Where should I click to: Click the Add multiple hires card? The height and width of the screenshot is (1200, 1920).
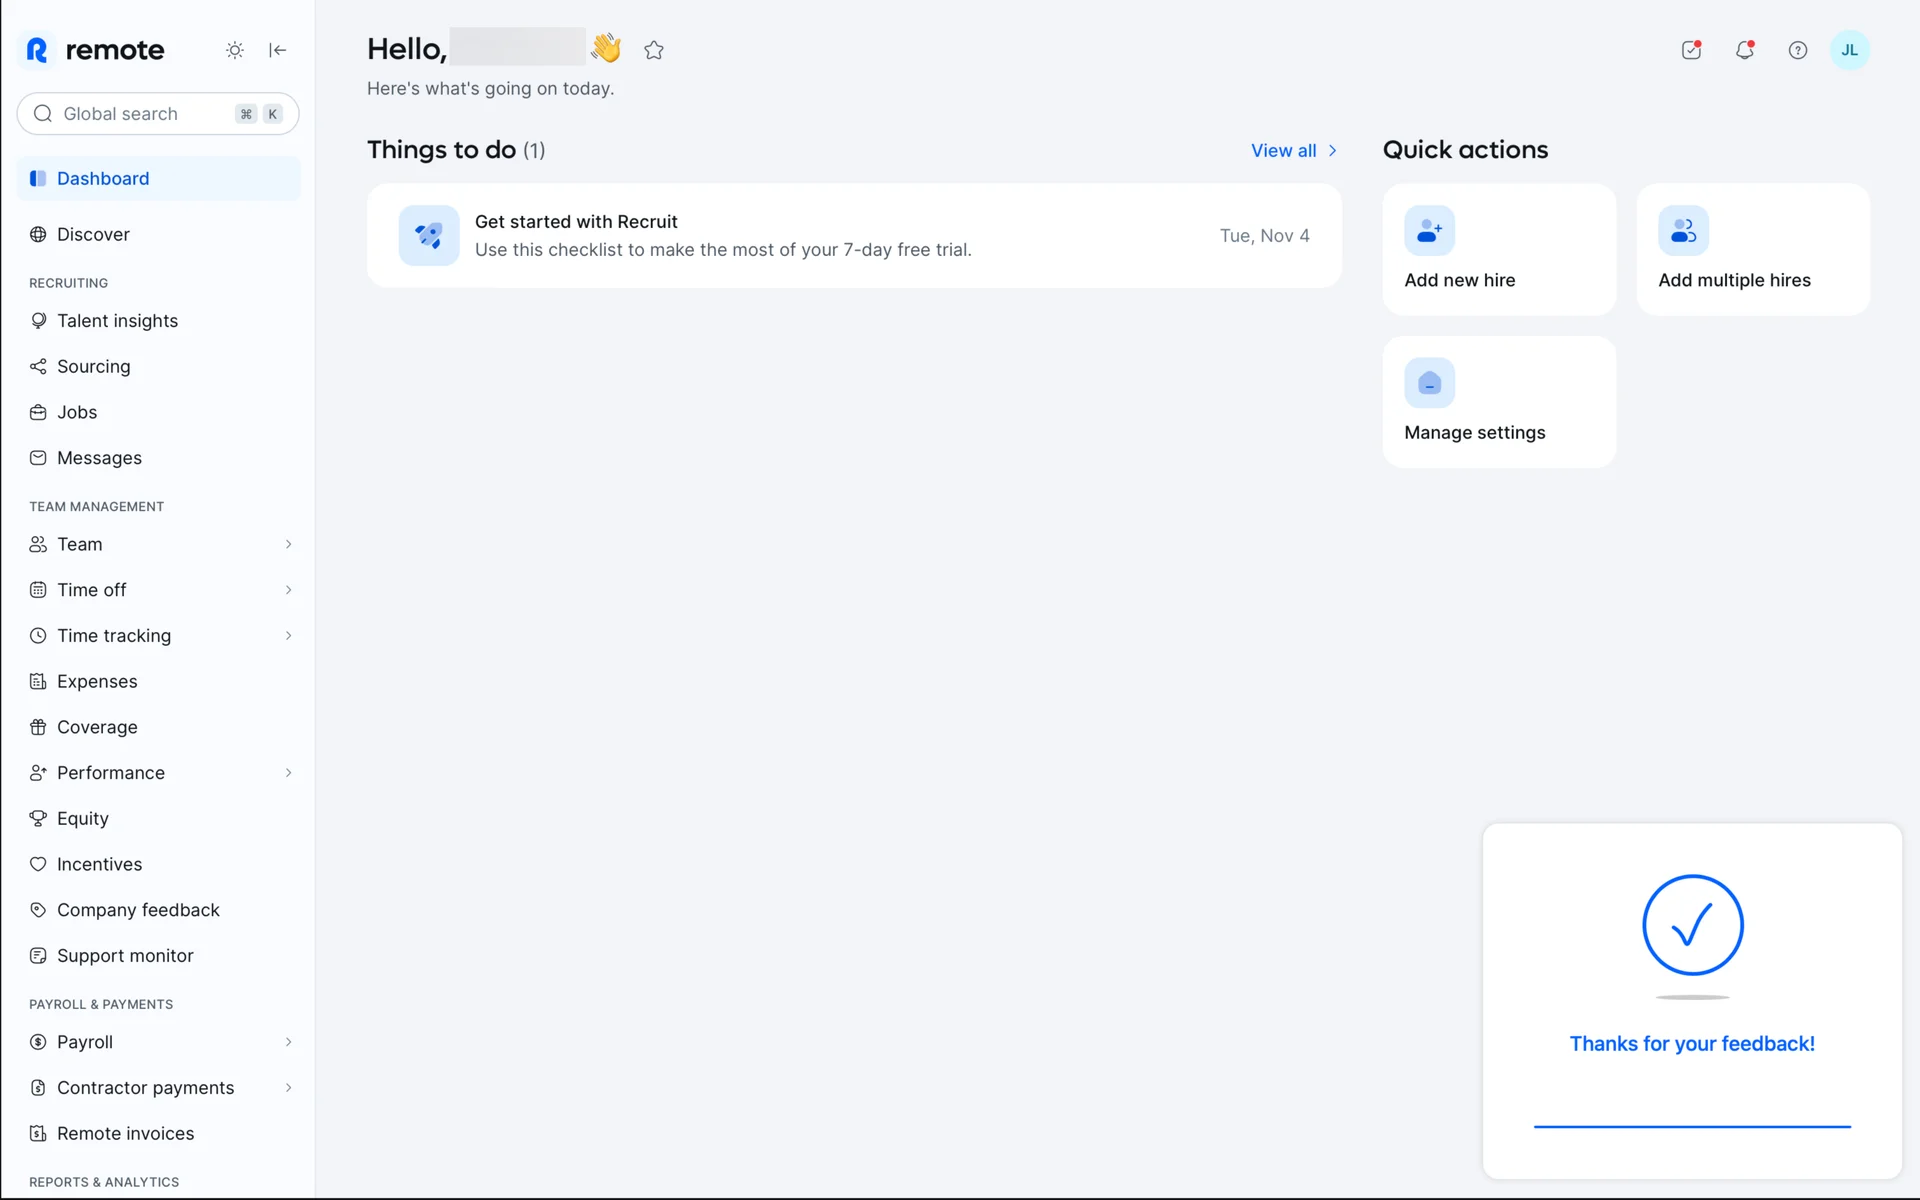1752,250
